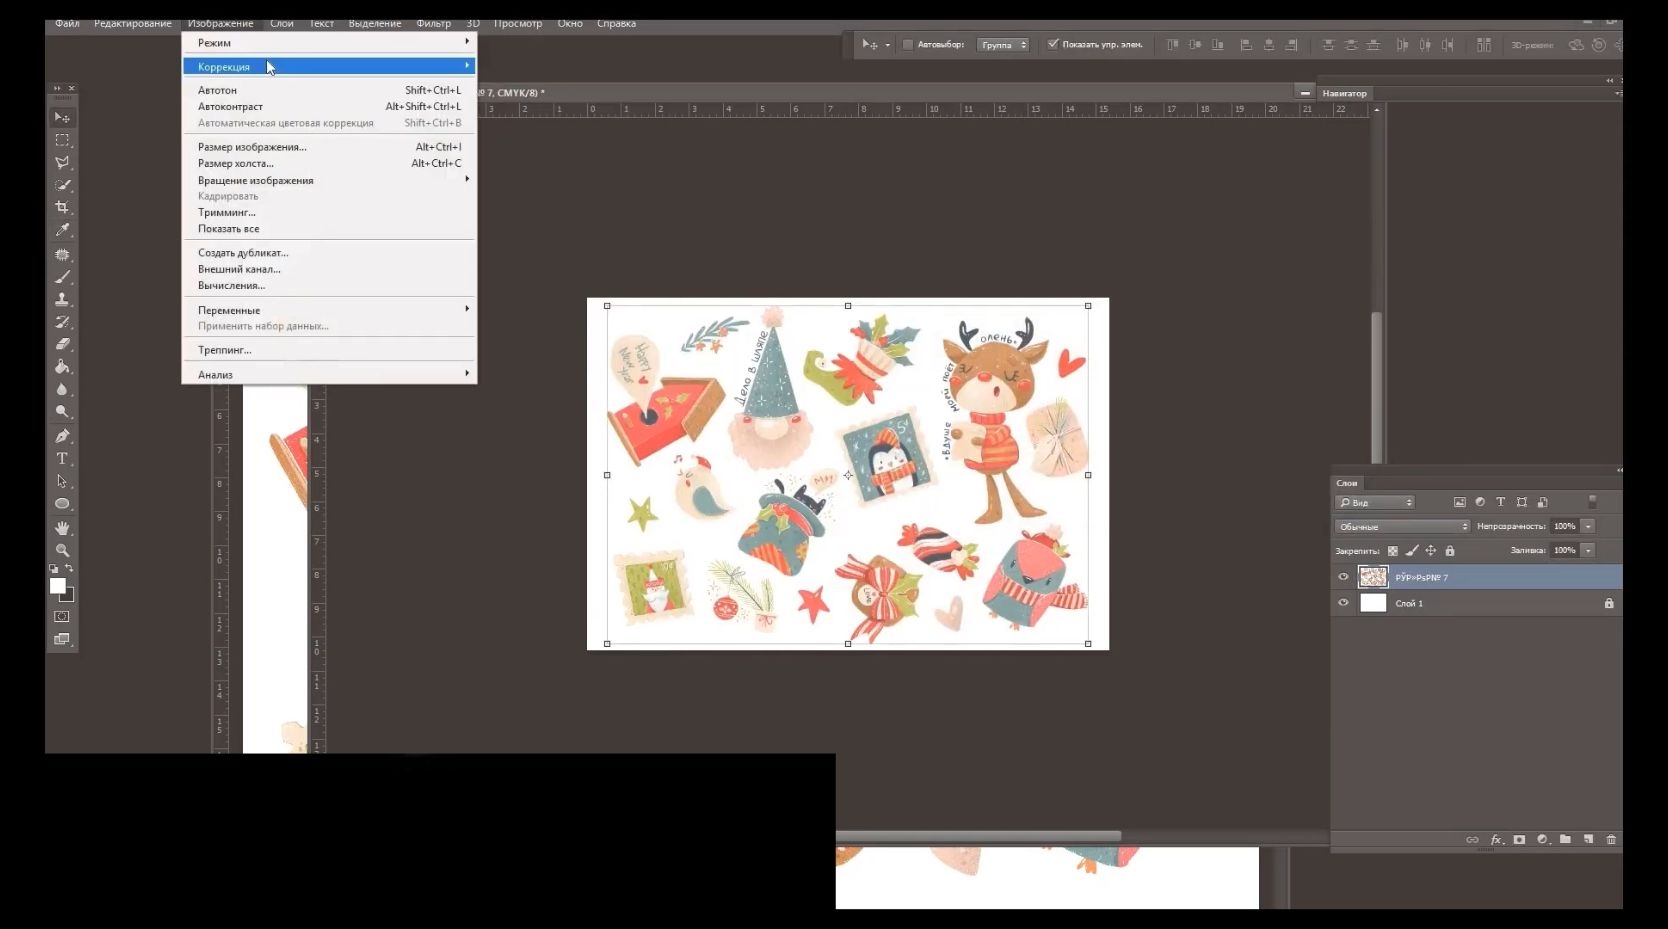Select the Move tool in the toolbox
This screenshot has width=1668, height=929.
pyautogui.click(x=62, y=117)
